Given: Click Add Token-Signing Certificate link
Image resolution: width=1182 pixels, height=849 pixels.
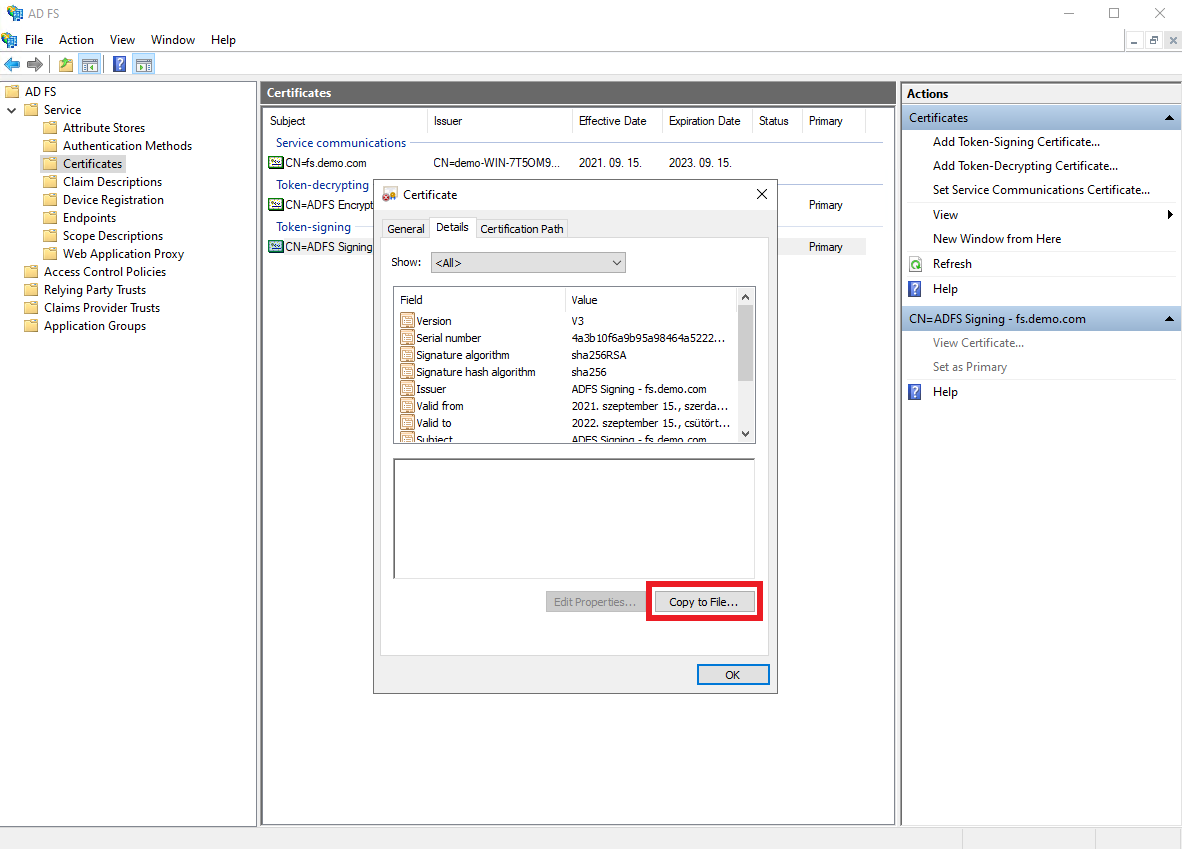Looking at the screenshot, I should point(1016,141).
